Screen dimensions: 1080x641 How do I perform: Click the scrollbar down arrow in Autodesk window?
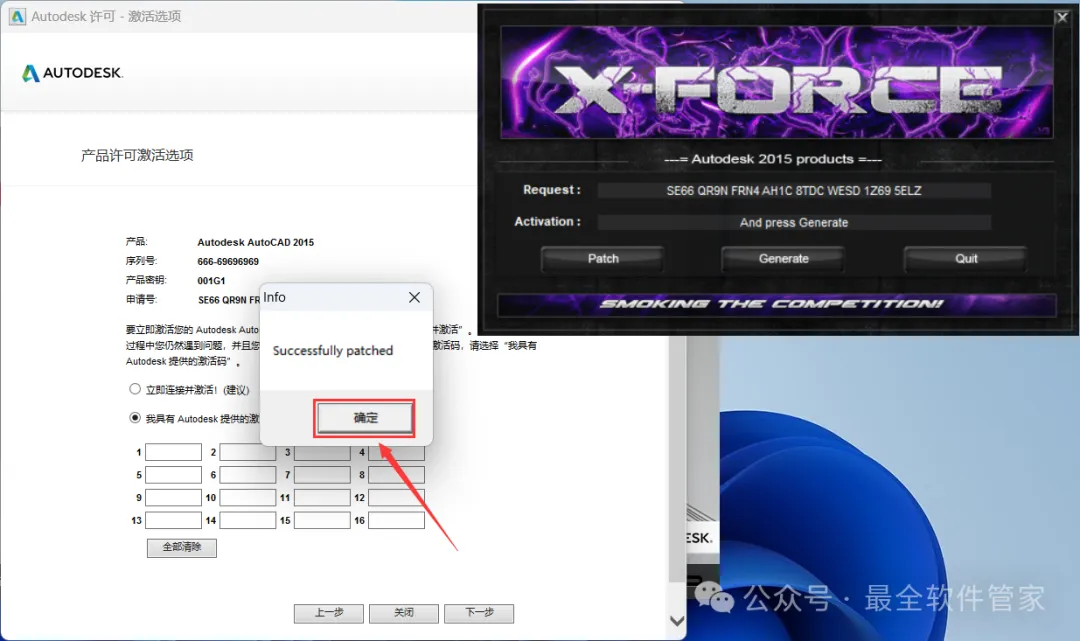(677, 621)
